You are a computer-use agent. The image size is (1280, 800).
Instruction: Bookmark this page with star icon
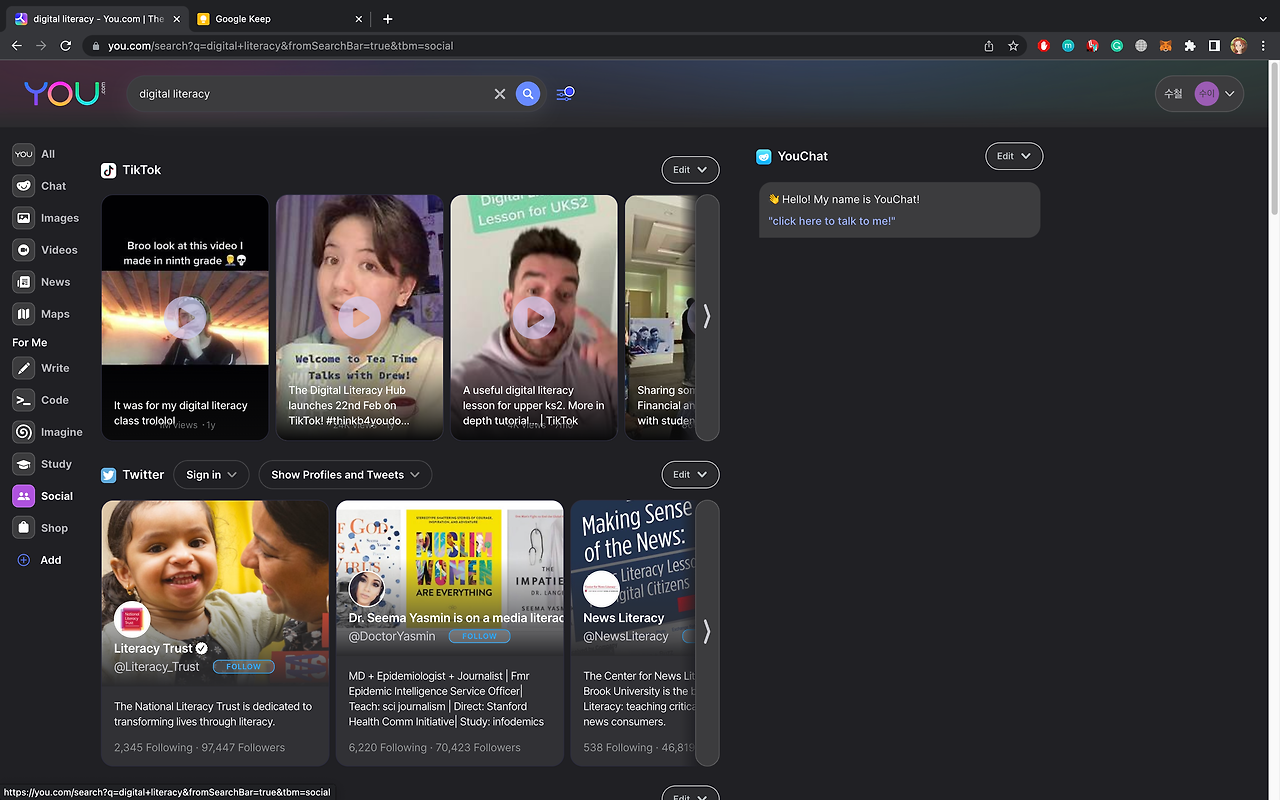pyautogui.click(x=1013, y=46)
